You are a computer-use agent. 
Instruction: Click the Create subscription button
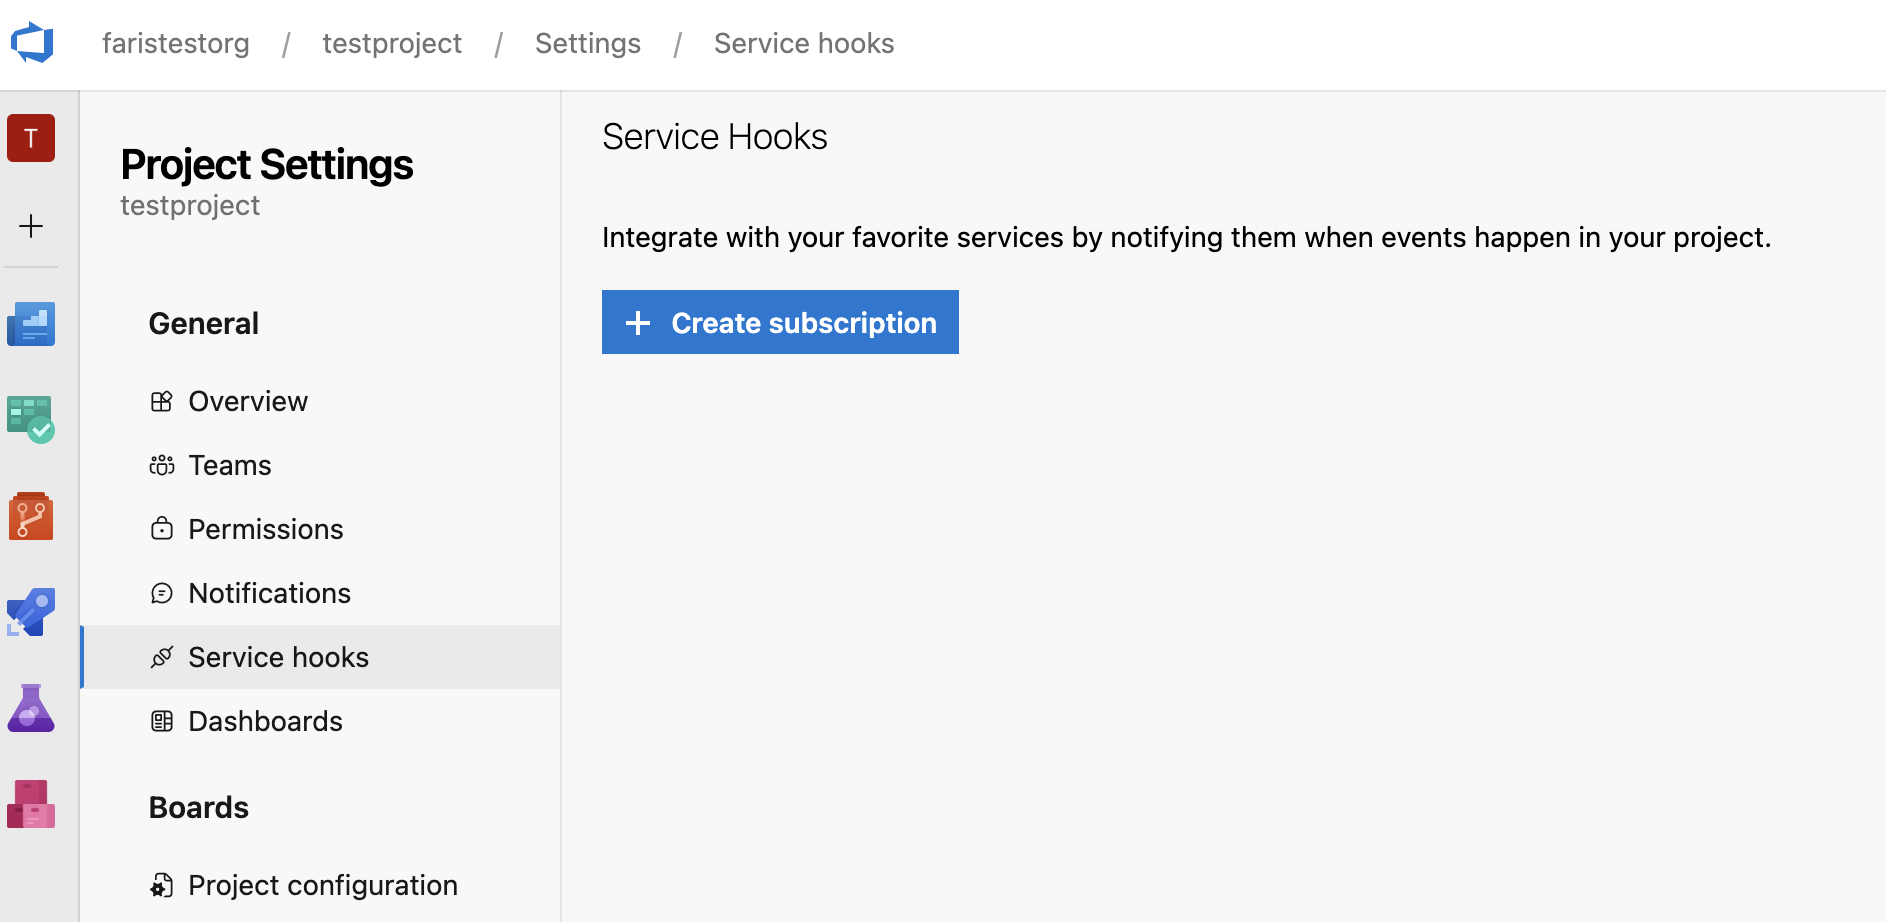[x=780, y=322]
